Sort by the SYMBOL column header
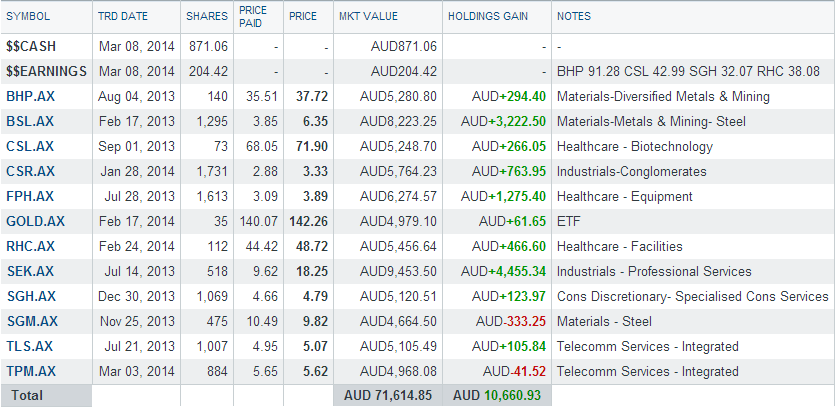 click(28, 17)
